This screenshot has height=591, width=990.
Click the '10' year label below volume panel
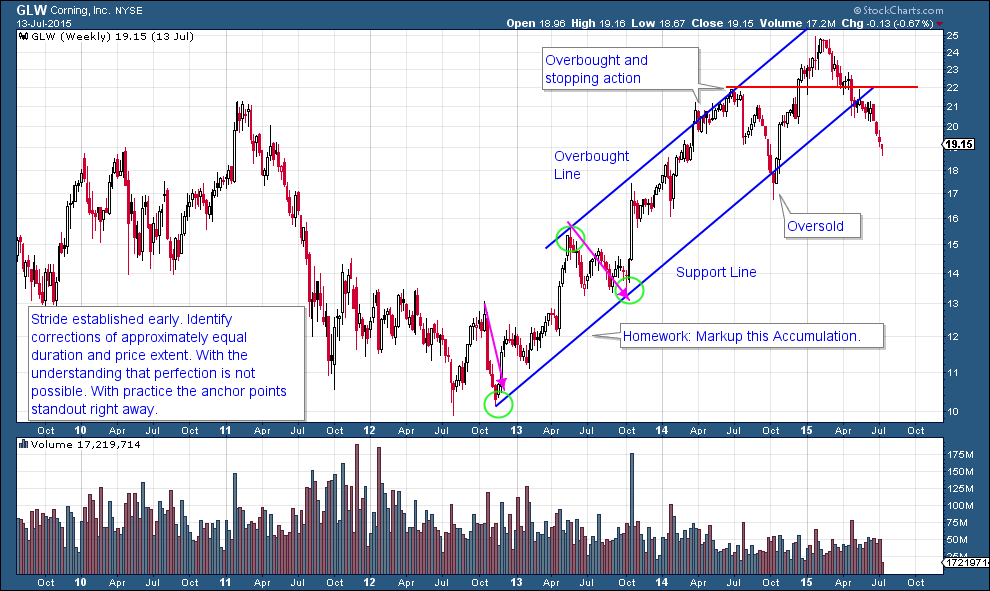pos(80,582)
